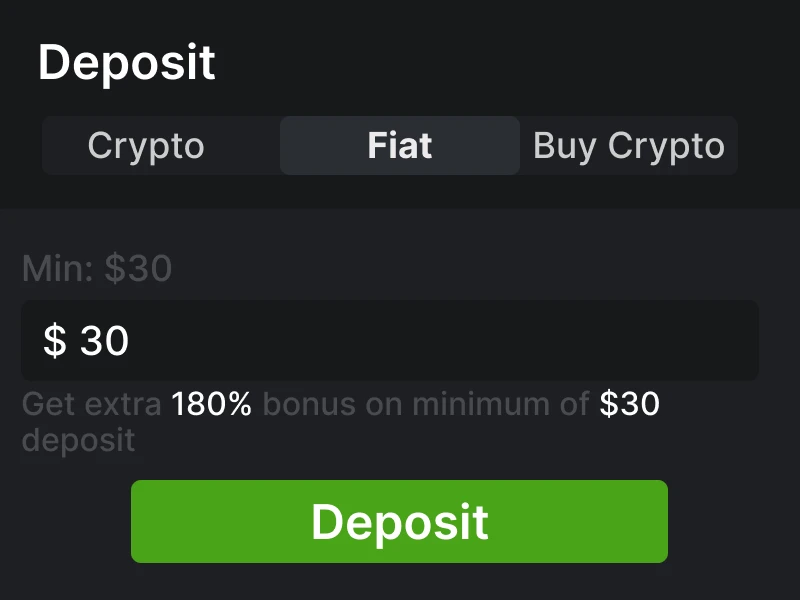Click the Buy Crypto option on the right
The image size is (800, 600).
point(628,146)
